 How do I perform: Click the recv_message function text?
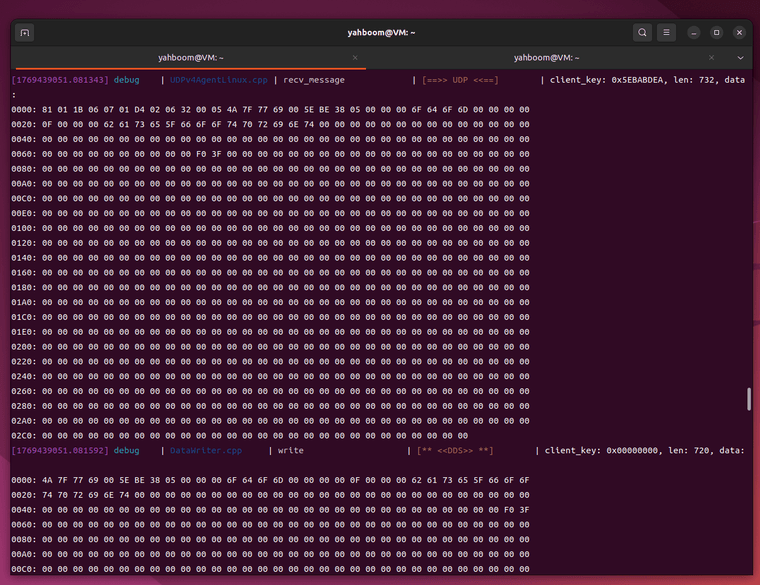point(314,80)
